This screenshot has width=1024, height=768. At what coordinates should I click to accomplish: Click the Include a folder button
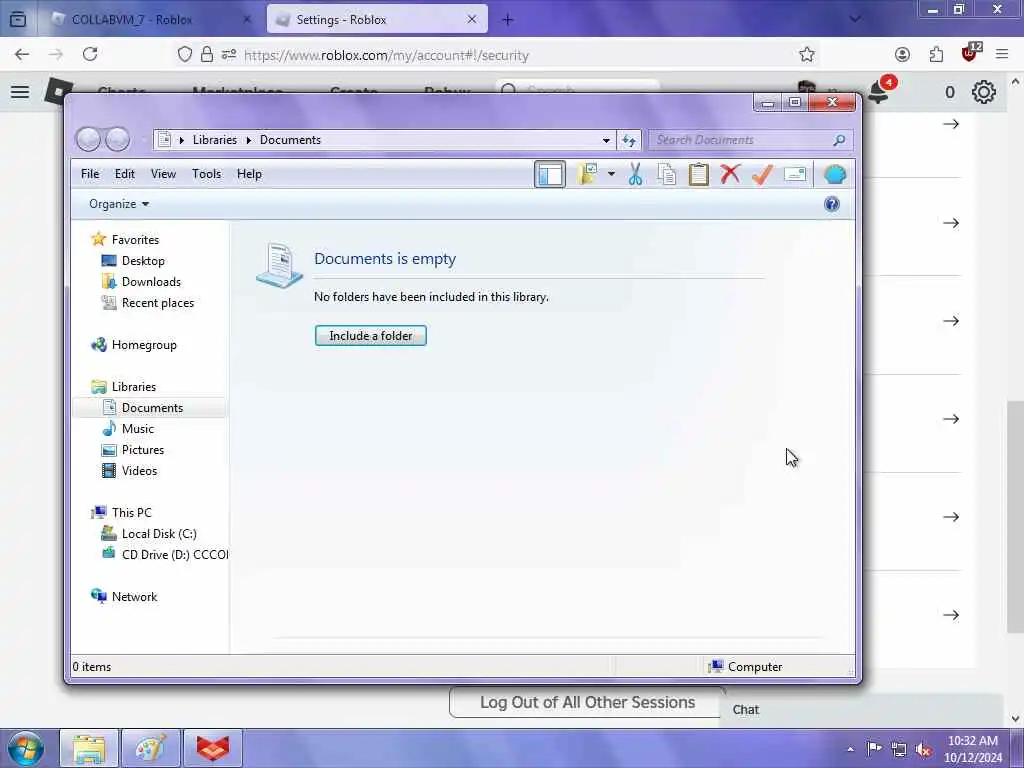(370, 336)
